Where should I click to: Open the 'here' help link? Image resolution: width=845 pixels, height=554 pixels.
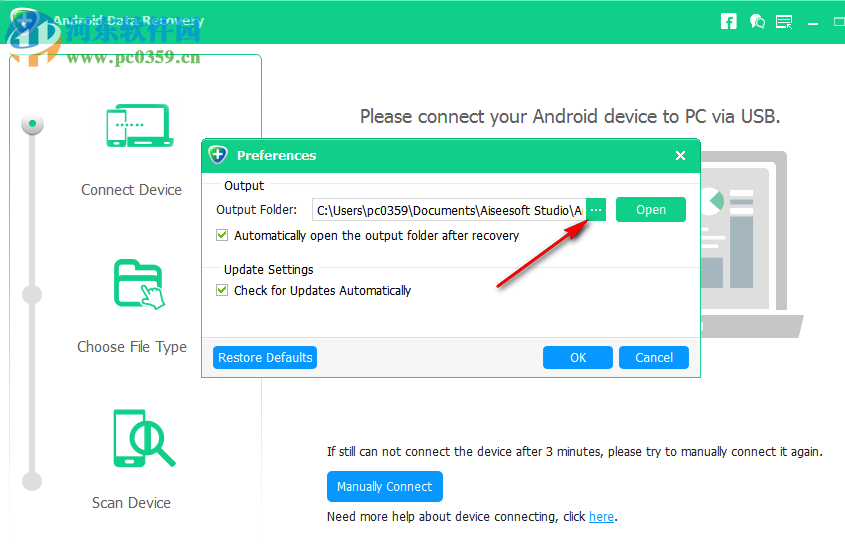pyautogui.click(x=601, y=517)
